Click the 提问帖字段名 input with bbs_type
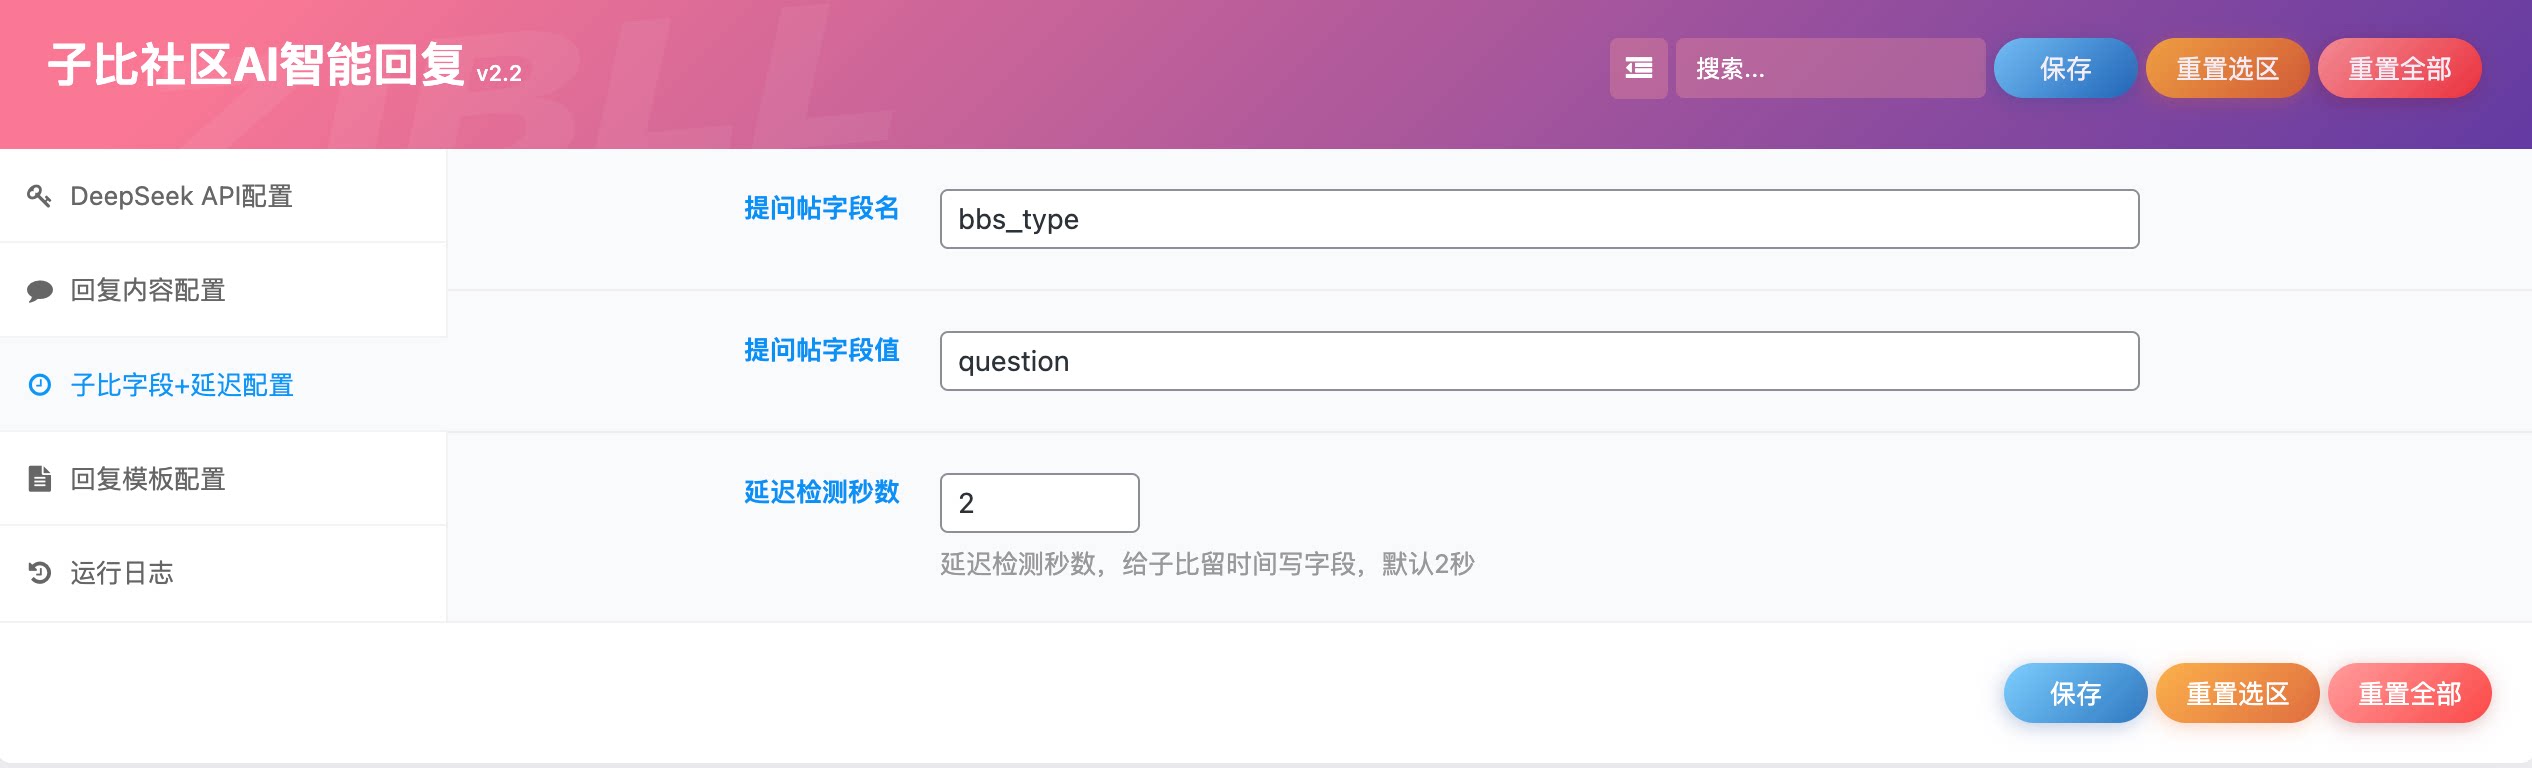The height and width of the screenshot is (768, 2532). click(x=1539, y=219)
